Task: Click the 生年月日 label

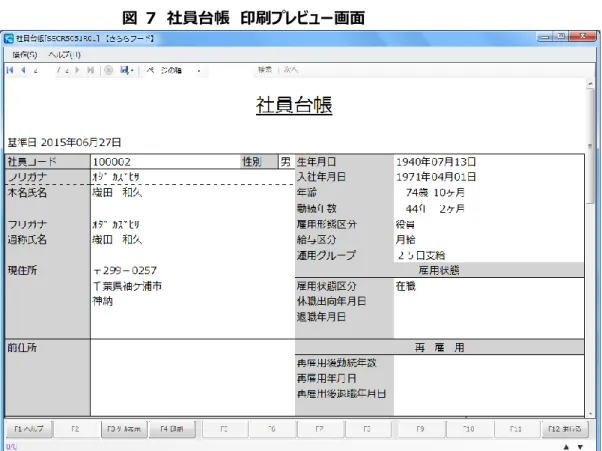Action: (316, 162)
